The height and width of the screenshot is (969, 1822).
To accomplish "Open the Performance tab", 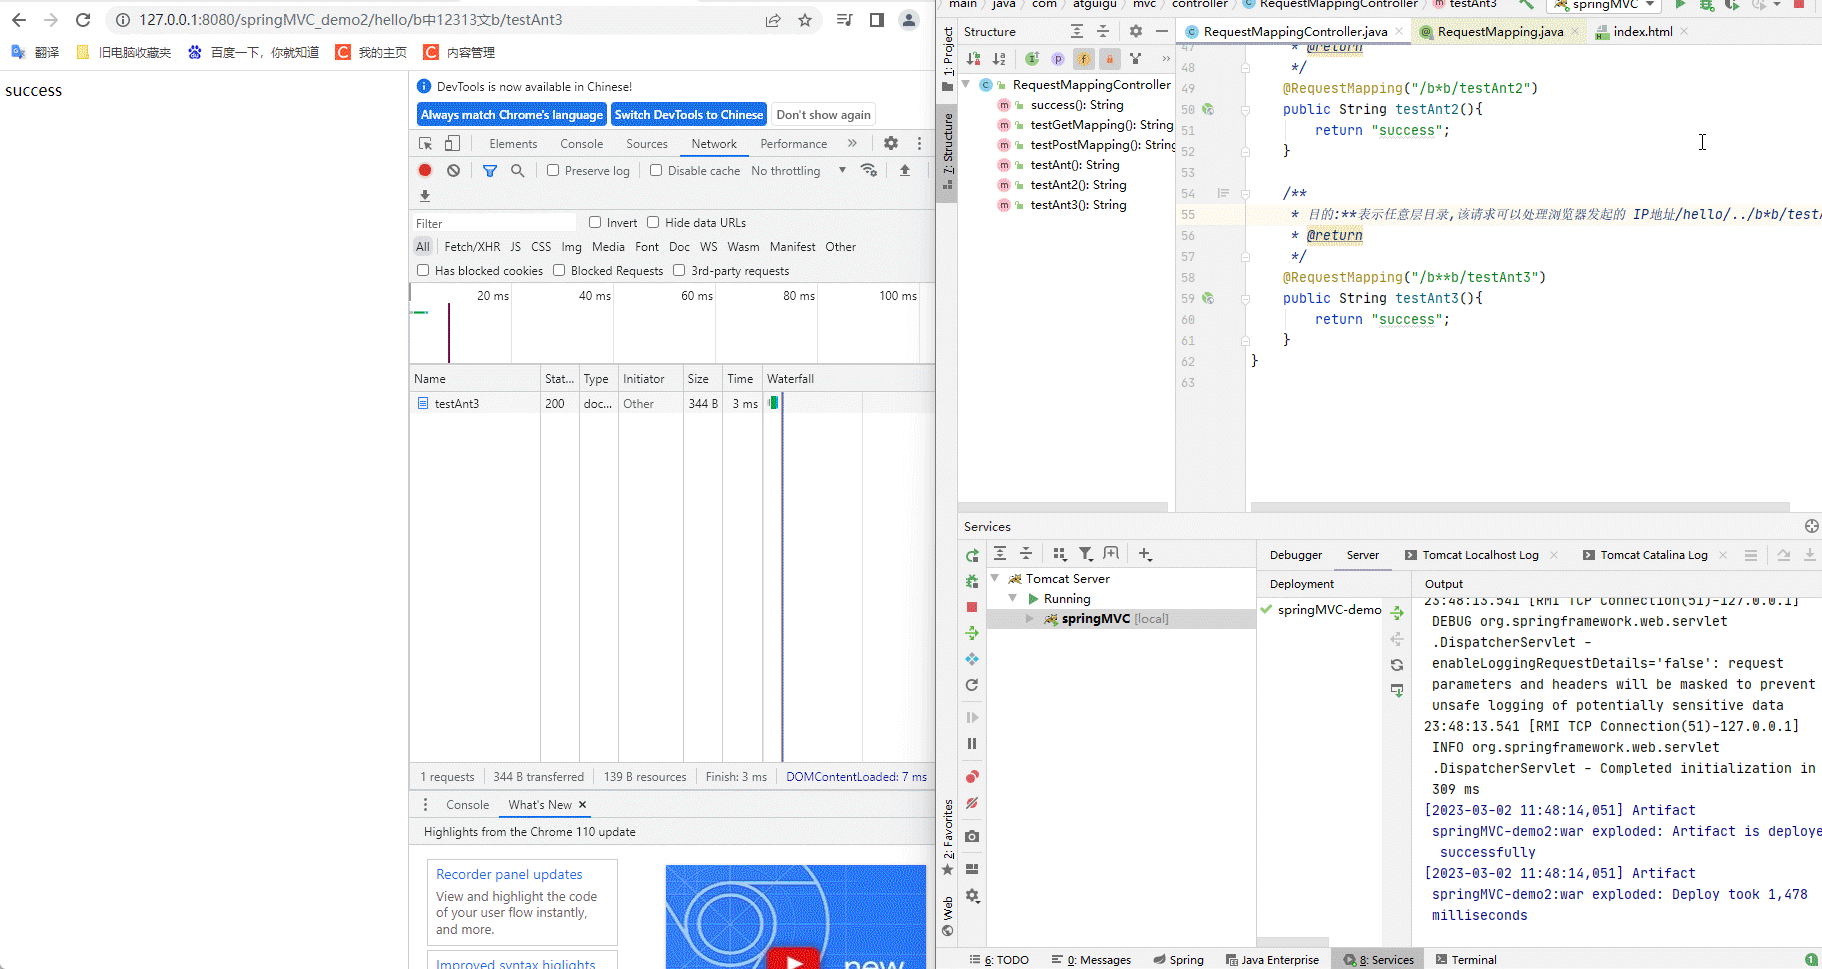I will click(794, 144).
